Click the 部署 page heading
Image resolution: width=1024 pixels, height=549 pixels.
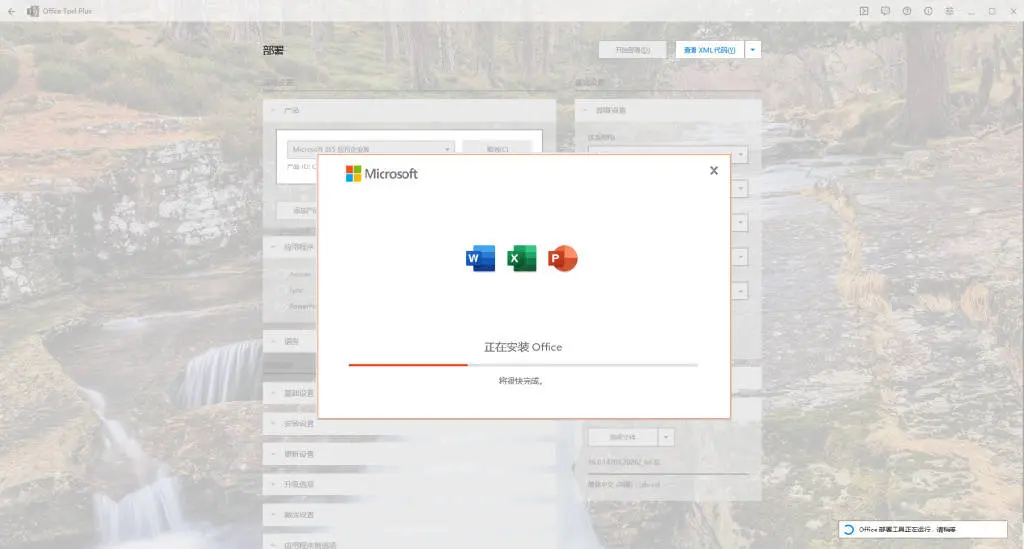[273, 50]
